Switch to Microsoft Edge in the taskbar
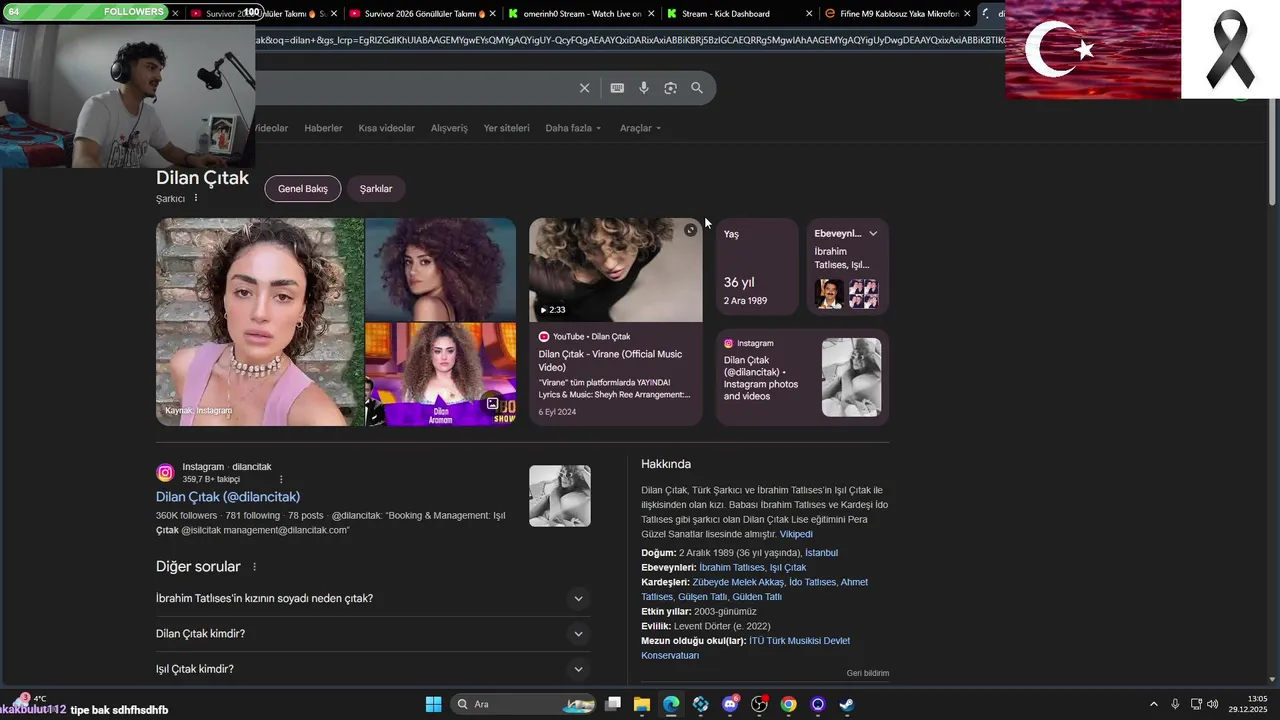Image resolution: width=1280 pixels, height=720 pixels. click(x=671, y=704)
